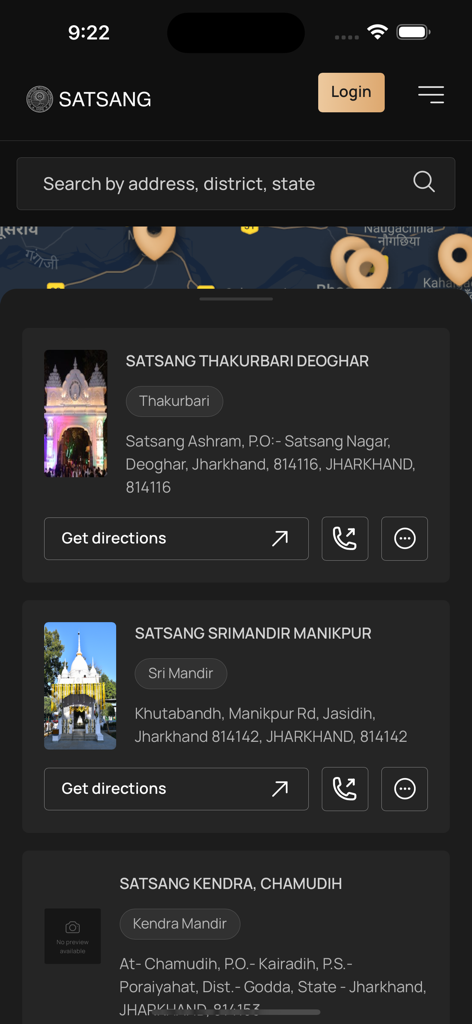Tap the Khutabandh Manikpur Rd address text
Image resolution: width=472 pixels, height=1024 pixels.
coord(271,725)
